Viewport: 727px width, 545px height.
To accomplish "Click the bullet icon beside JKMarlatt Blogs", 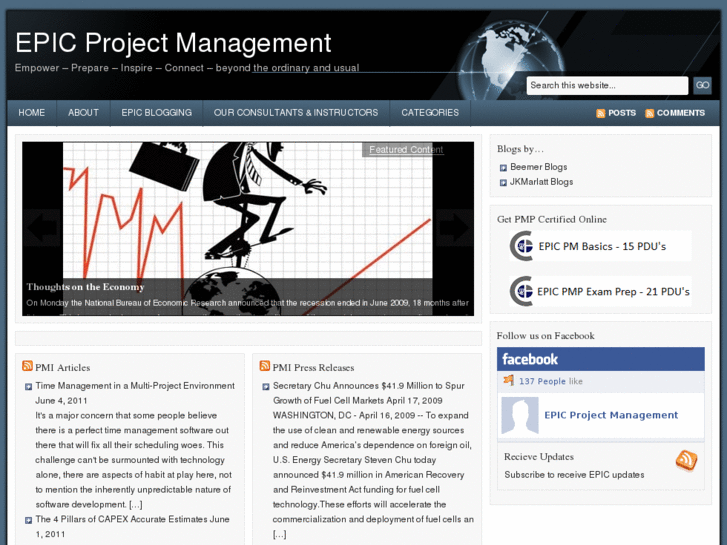I will (x=503, y=183).
